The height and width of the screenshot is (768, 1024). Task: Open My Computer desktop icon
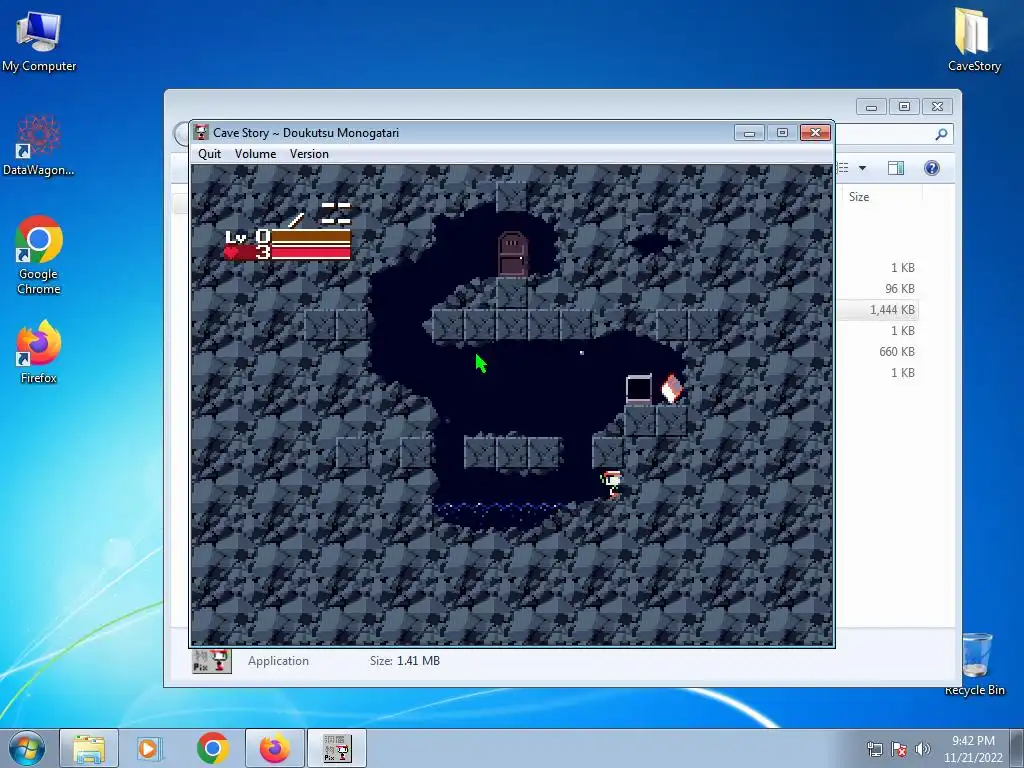pos(39,40)
